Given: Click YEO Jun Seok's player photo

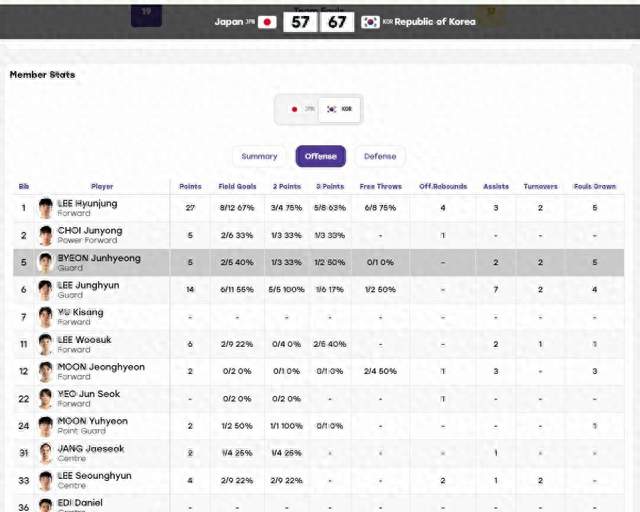Looking at the screenshot, I should (x=46, y=398).
